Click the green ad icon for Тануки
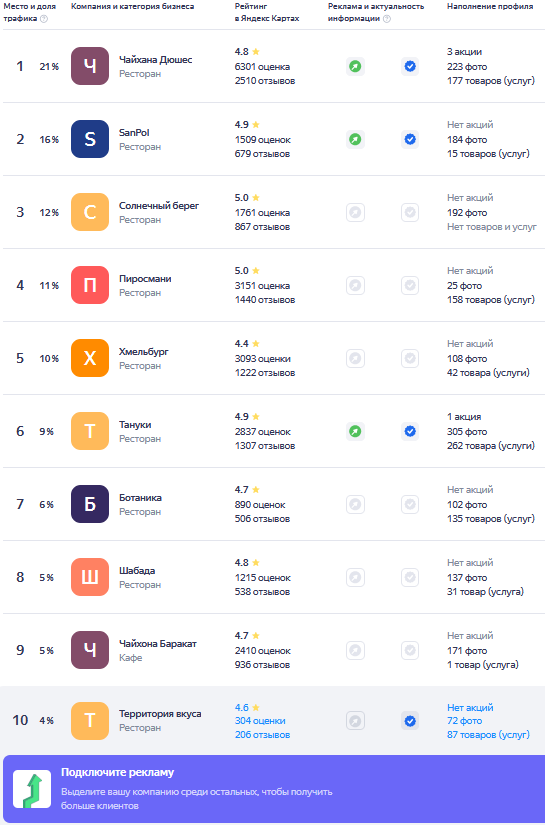Image resolution: width=545 pixels, height=825 pixels. tap(356, 431)
